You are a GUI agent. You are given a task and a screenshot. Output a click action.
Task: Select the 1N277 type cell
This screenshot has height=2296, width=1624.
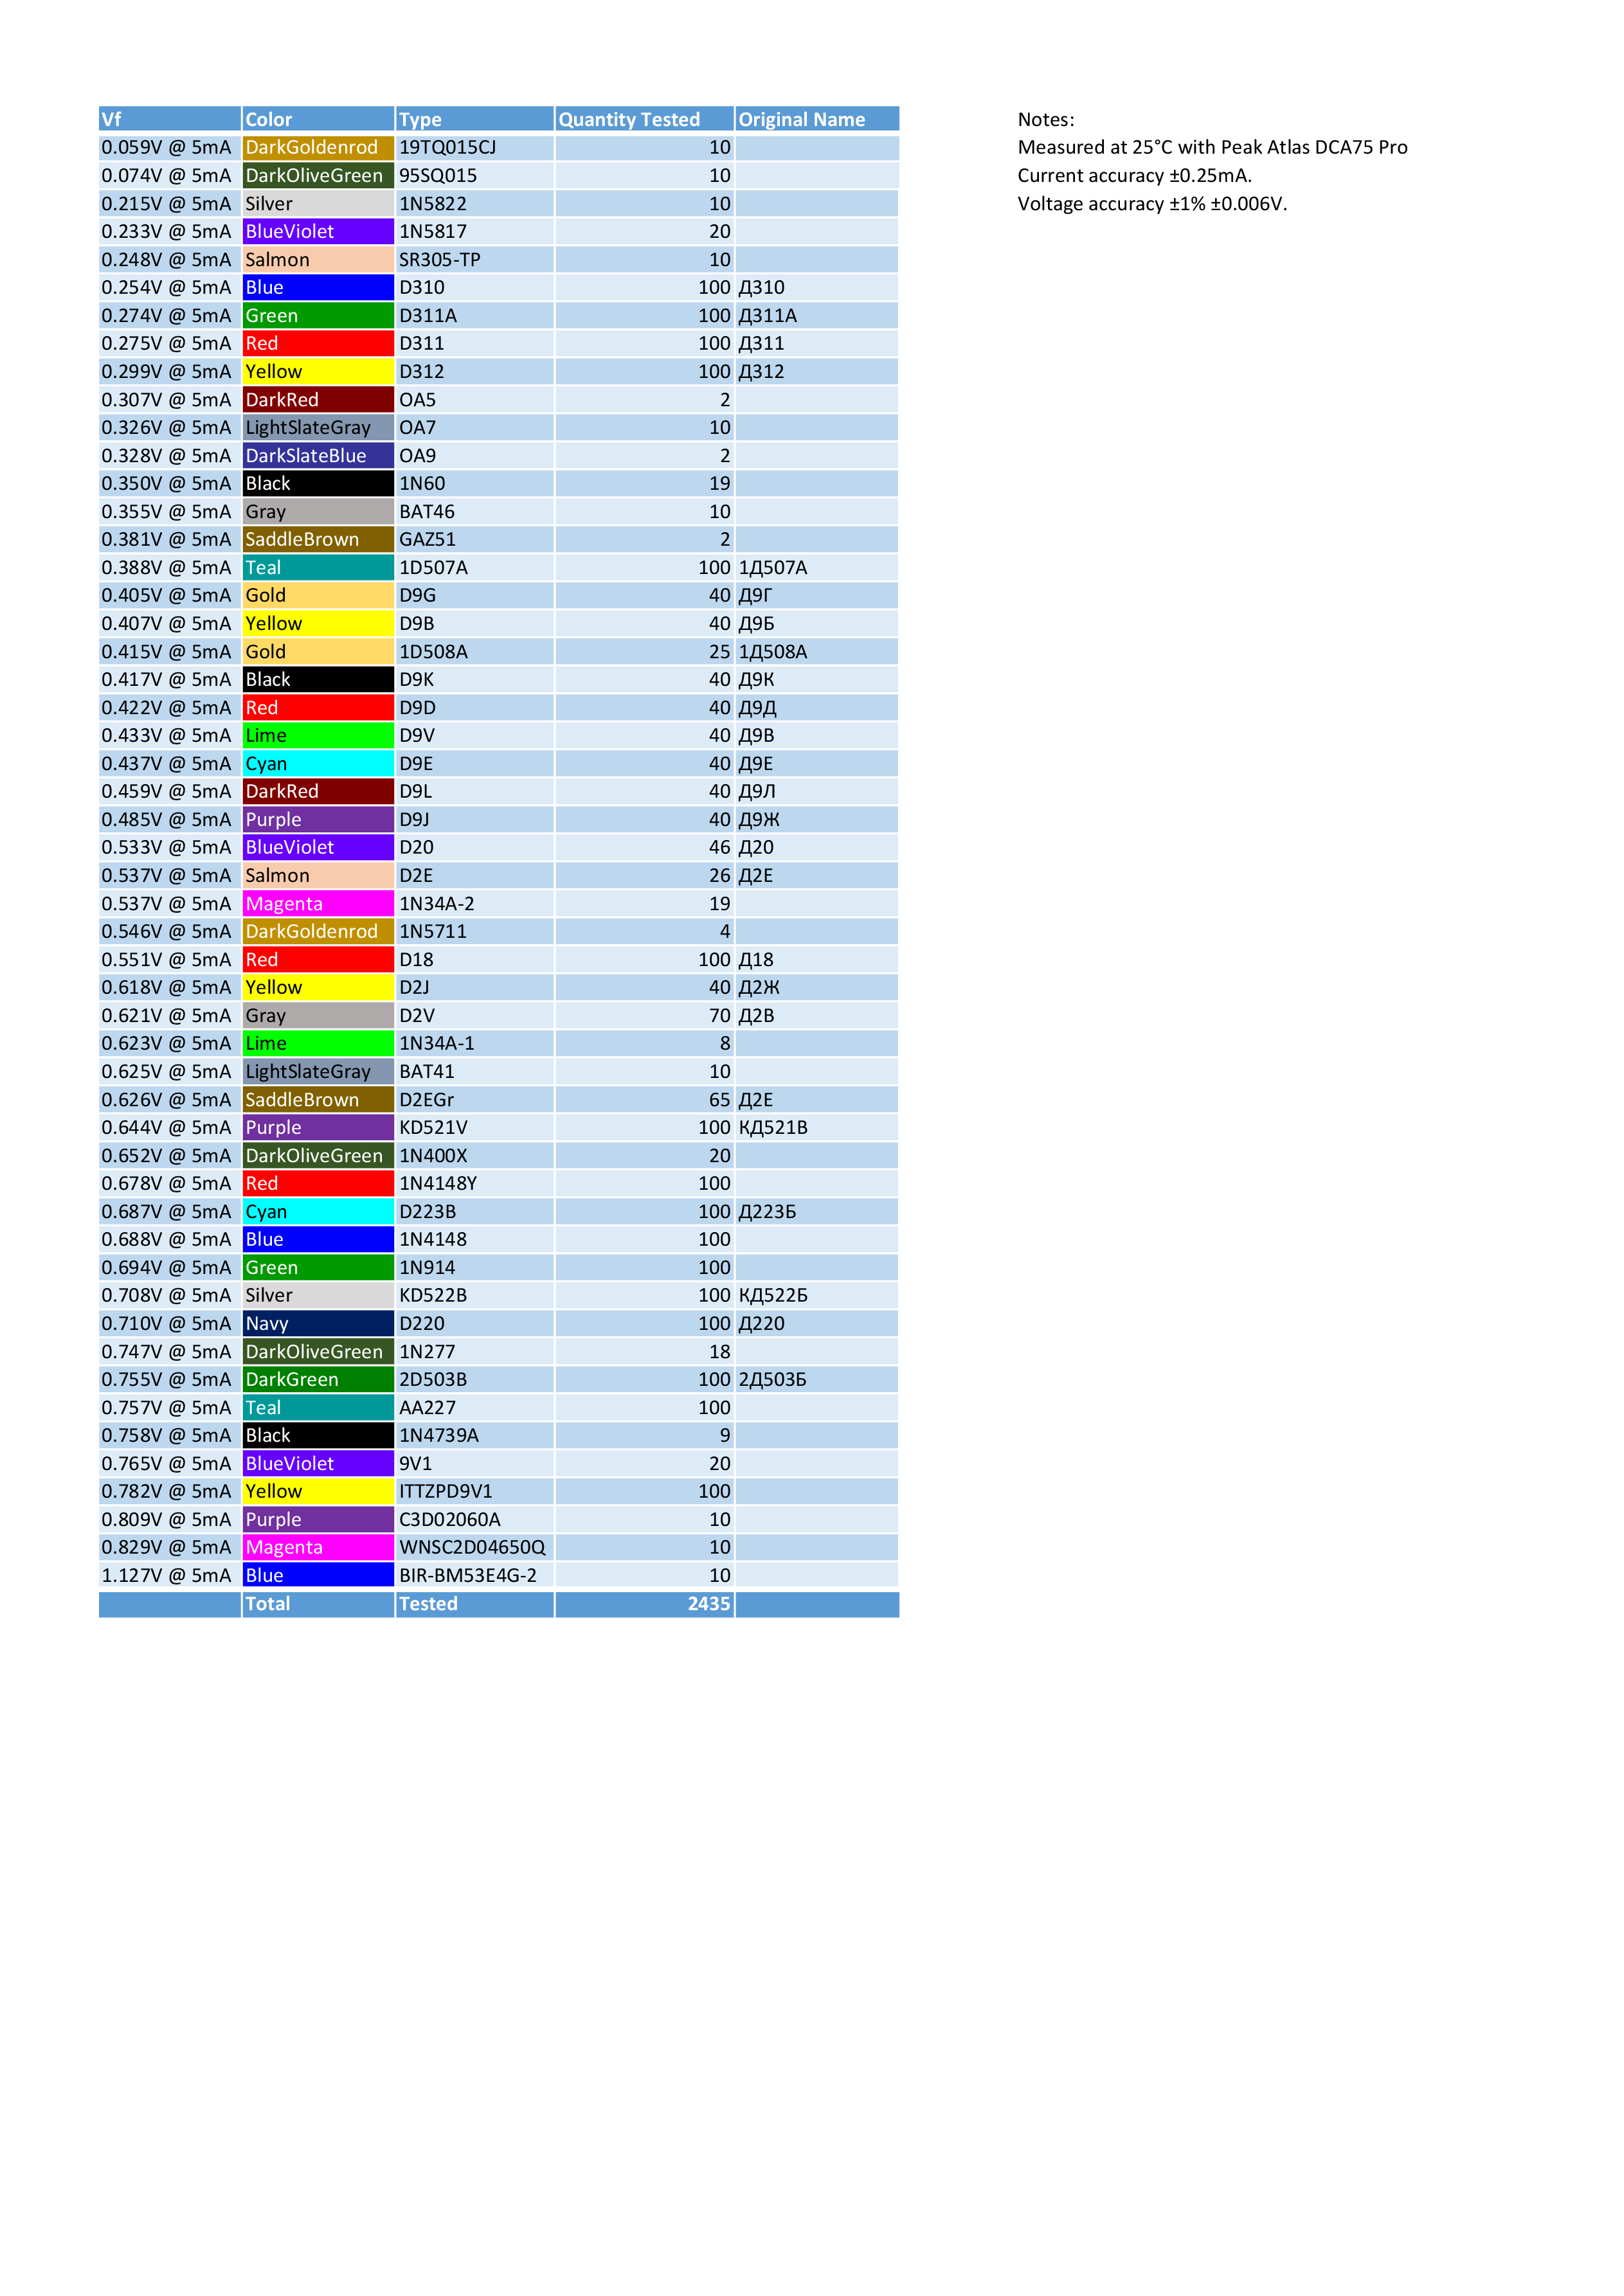[475, 1351]
